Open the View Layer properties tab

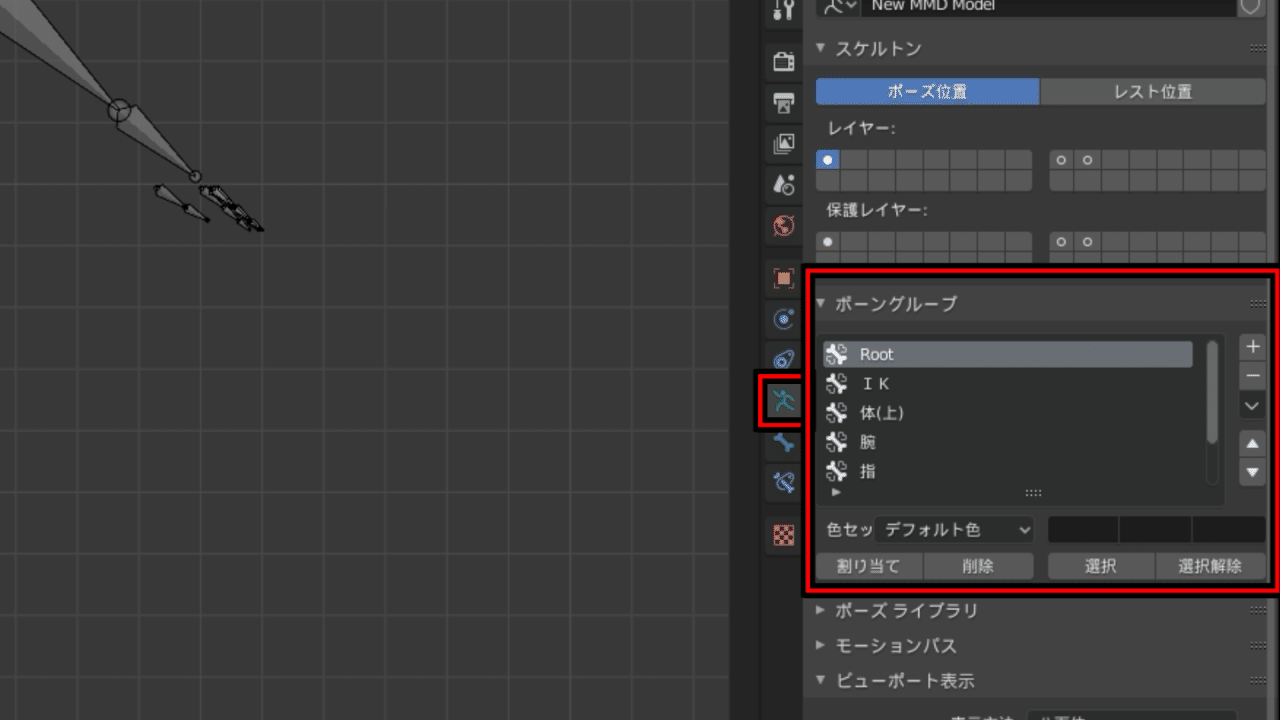pyautogui.click(x=784, y=144)
